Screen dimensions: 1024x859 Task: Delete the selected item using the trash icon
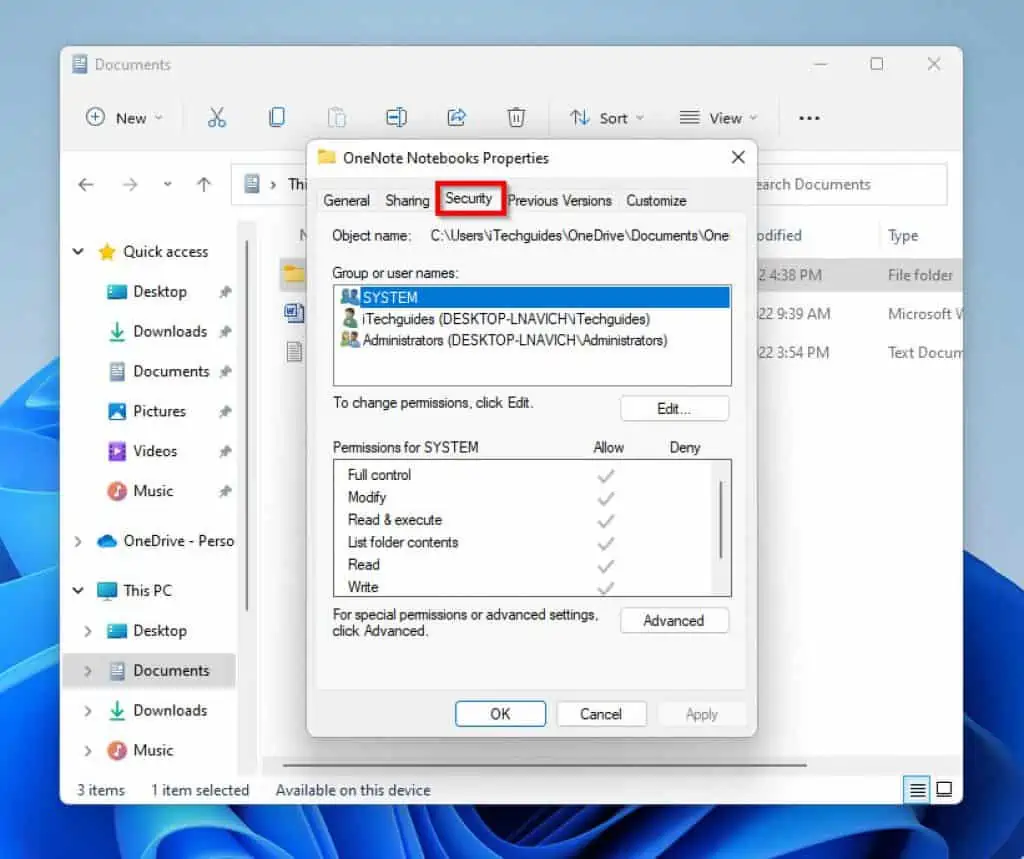click(x=516, y=117)
